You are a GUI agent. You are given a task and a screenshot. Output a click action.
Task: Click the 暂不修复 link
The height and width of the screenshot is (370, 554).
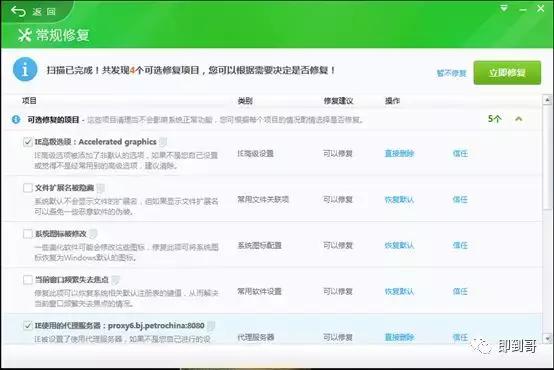pos(452,73)
